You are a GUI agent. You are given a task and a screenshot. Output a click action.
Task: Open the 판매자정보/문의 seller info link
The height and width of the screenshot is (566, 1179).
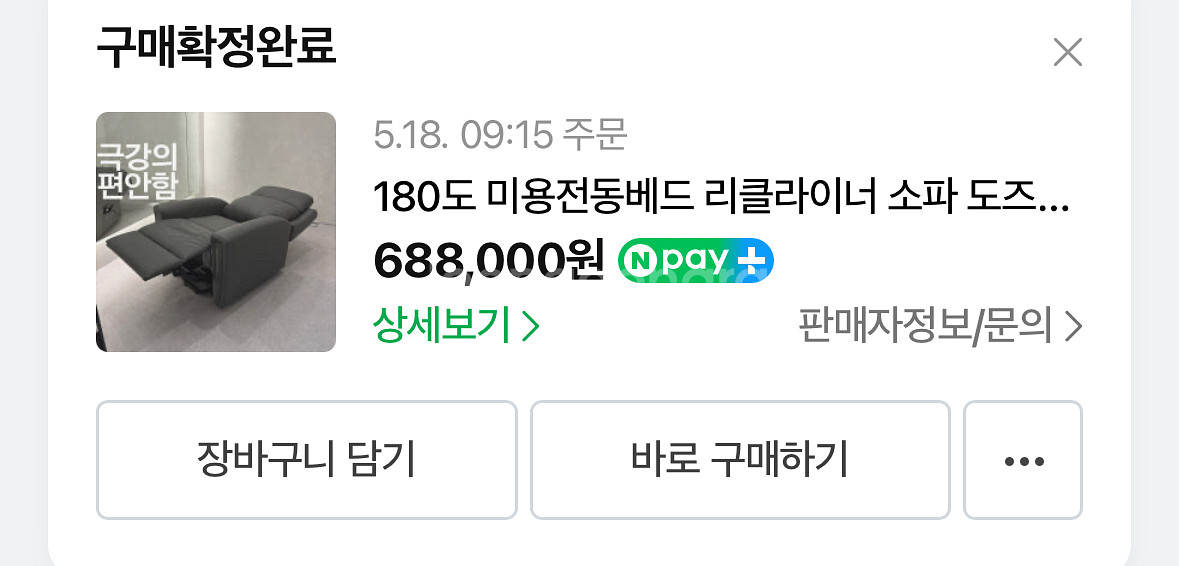940,327
